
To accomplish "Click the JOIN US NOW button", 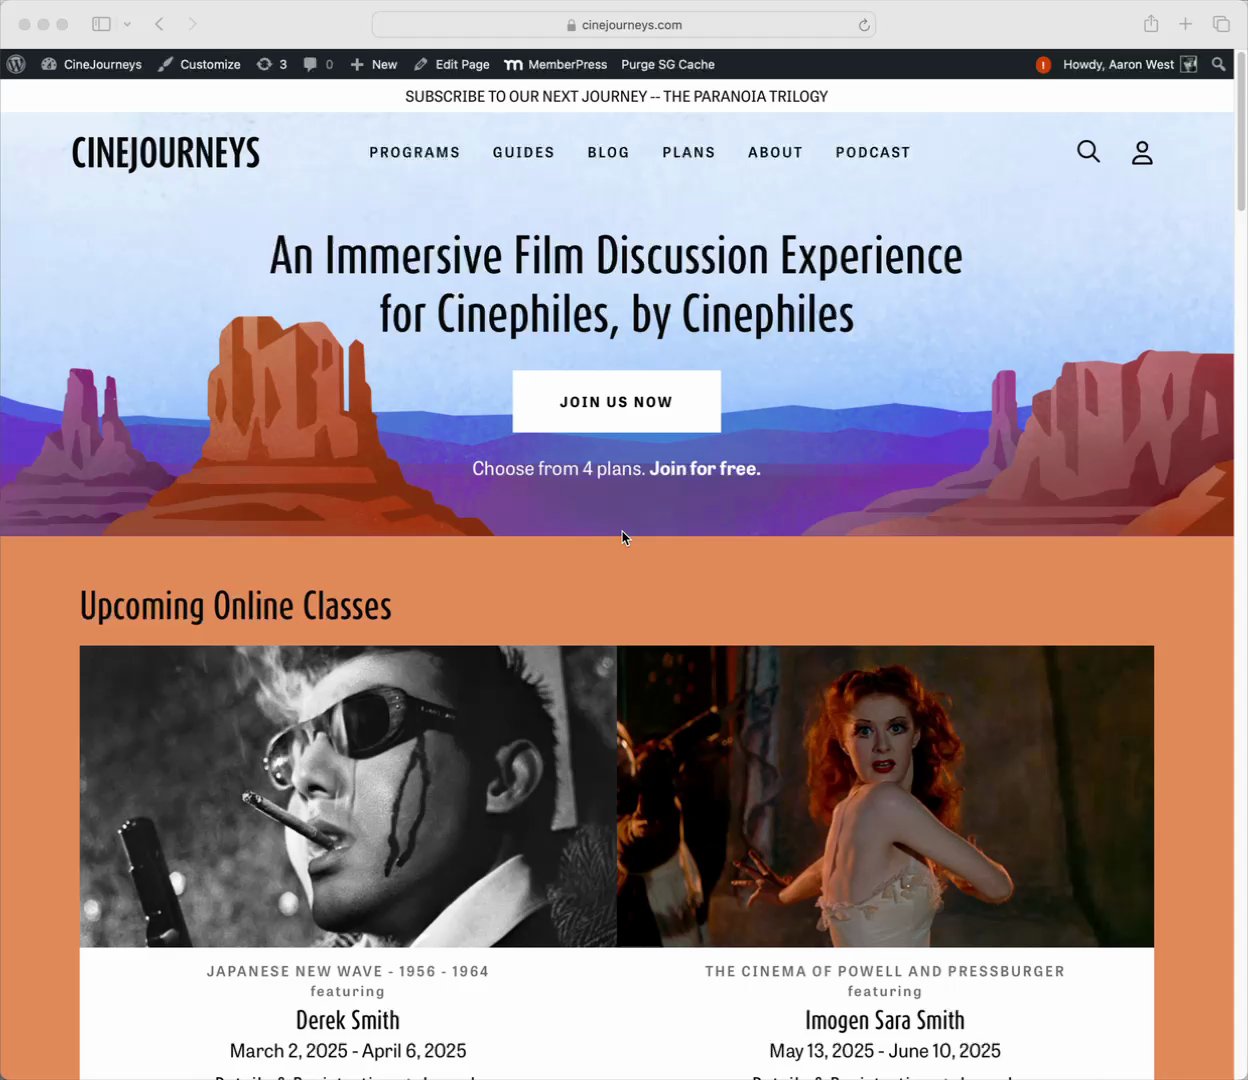I will coord(616,402).
